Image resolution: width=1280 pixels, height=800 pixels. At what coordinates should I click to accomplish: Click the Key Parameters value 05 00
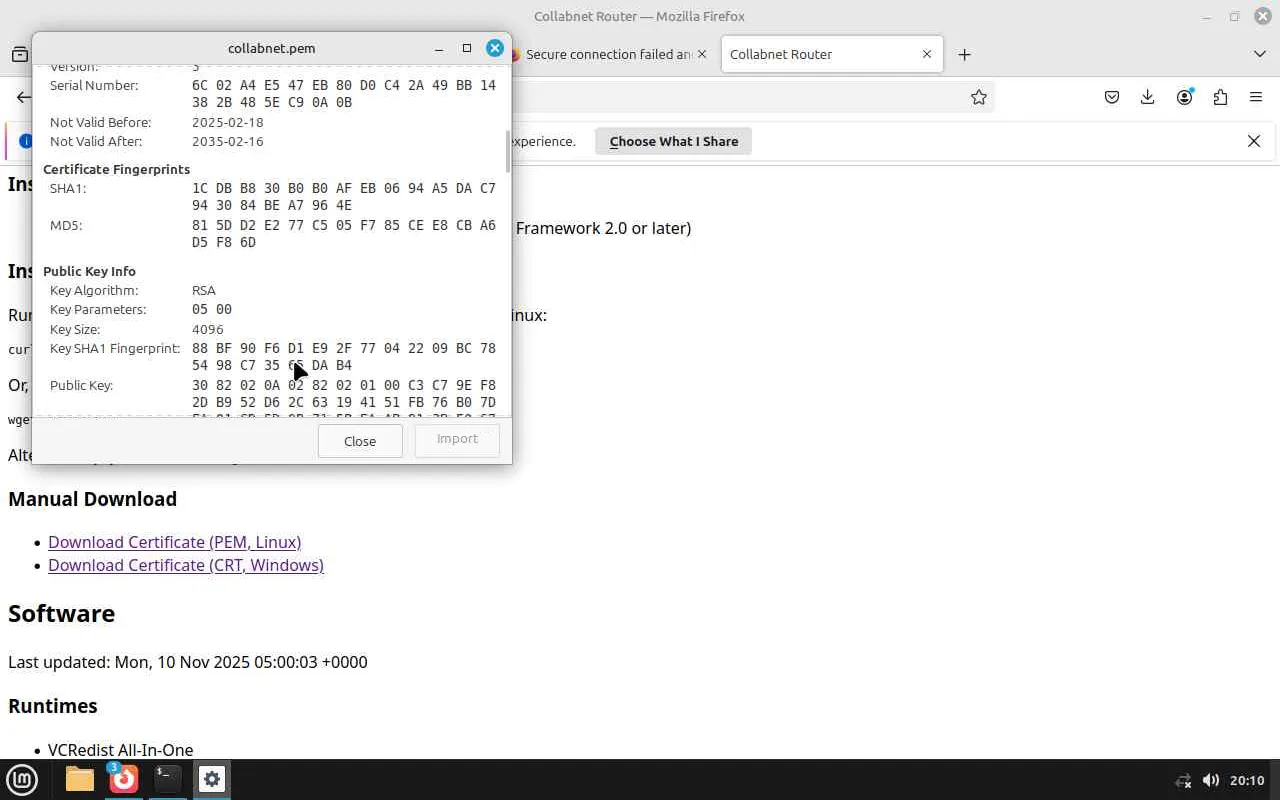point(212,309)
